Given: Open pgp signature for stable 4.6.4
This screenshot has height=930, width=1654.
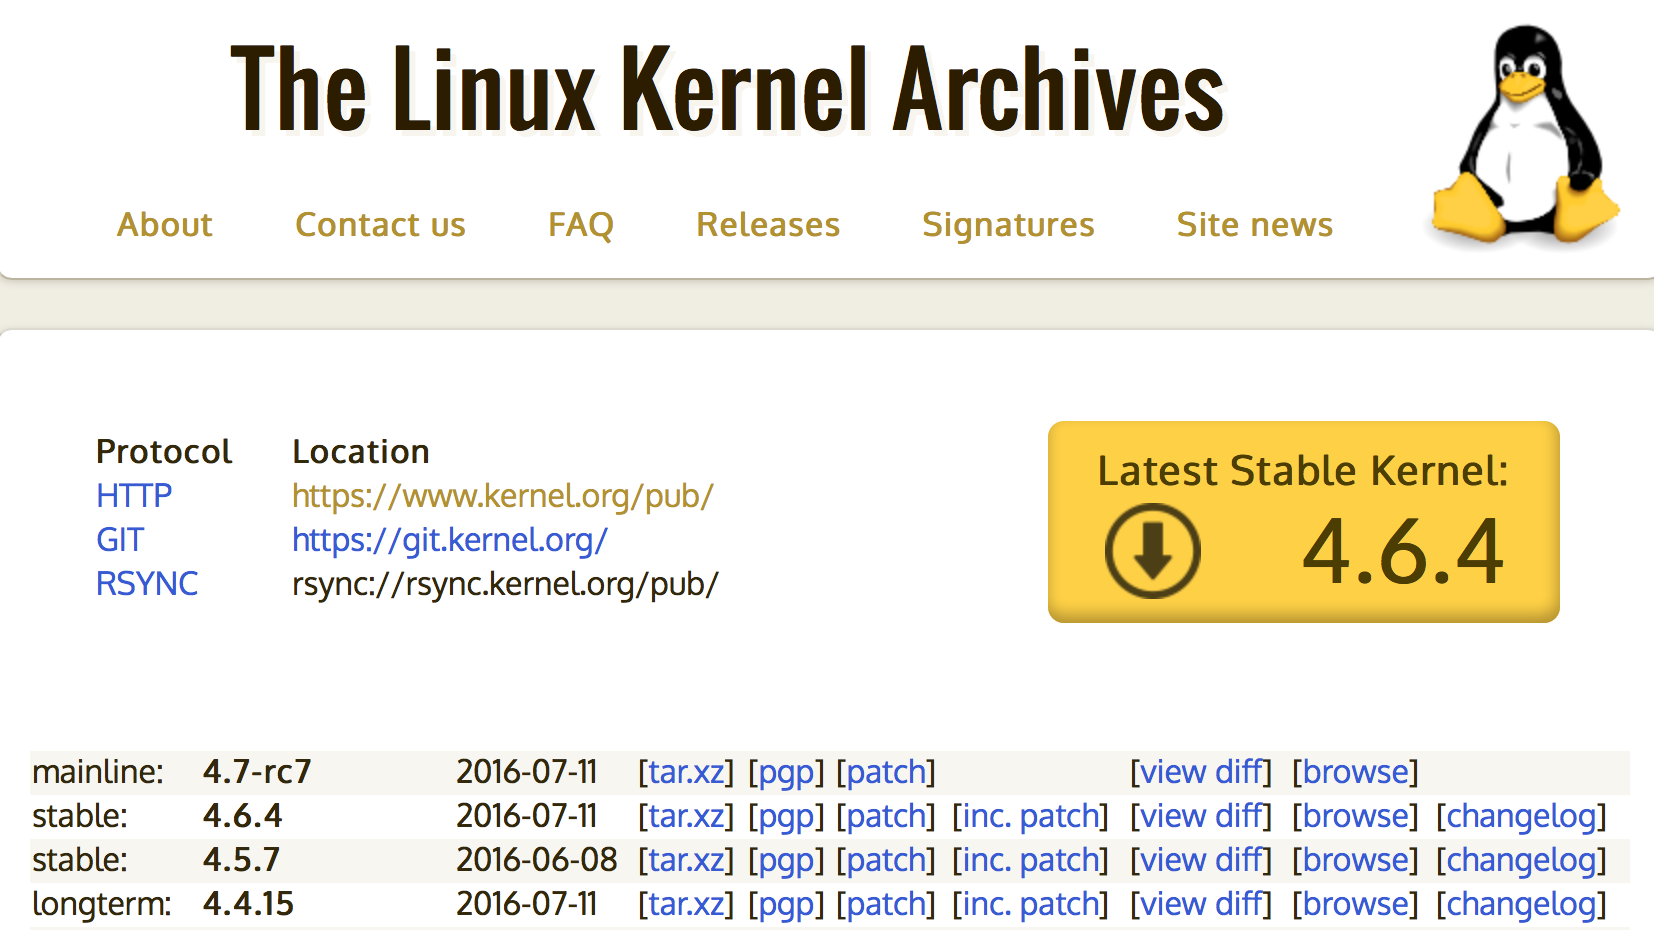Looking at the screenshot, I should coord(786,816).
